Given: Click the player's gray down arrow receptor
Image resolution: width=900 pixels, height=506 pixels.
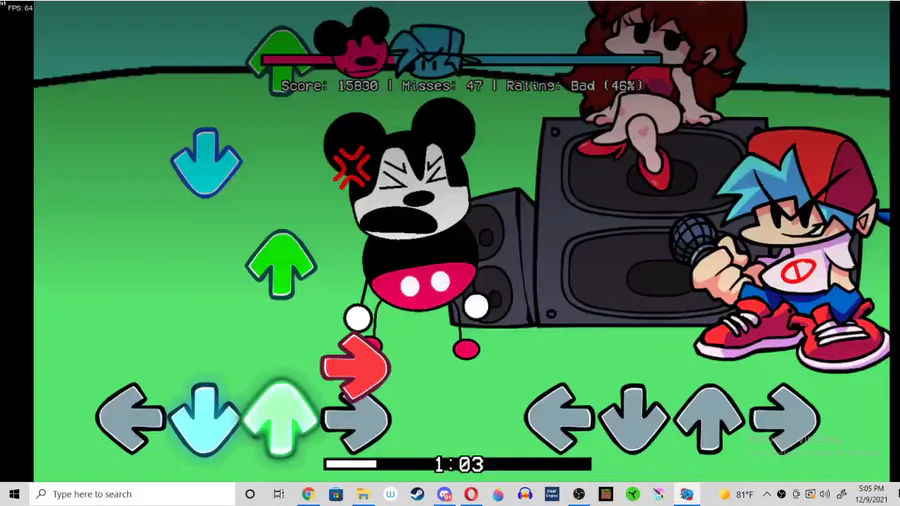Looking at the screenshot, I should click(x=633, y=419).
